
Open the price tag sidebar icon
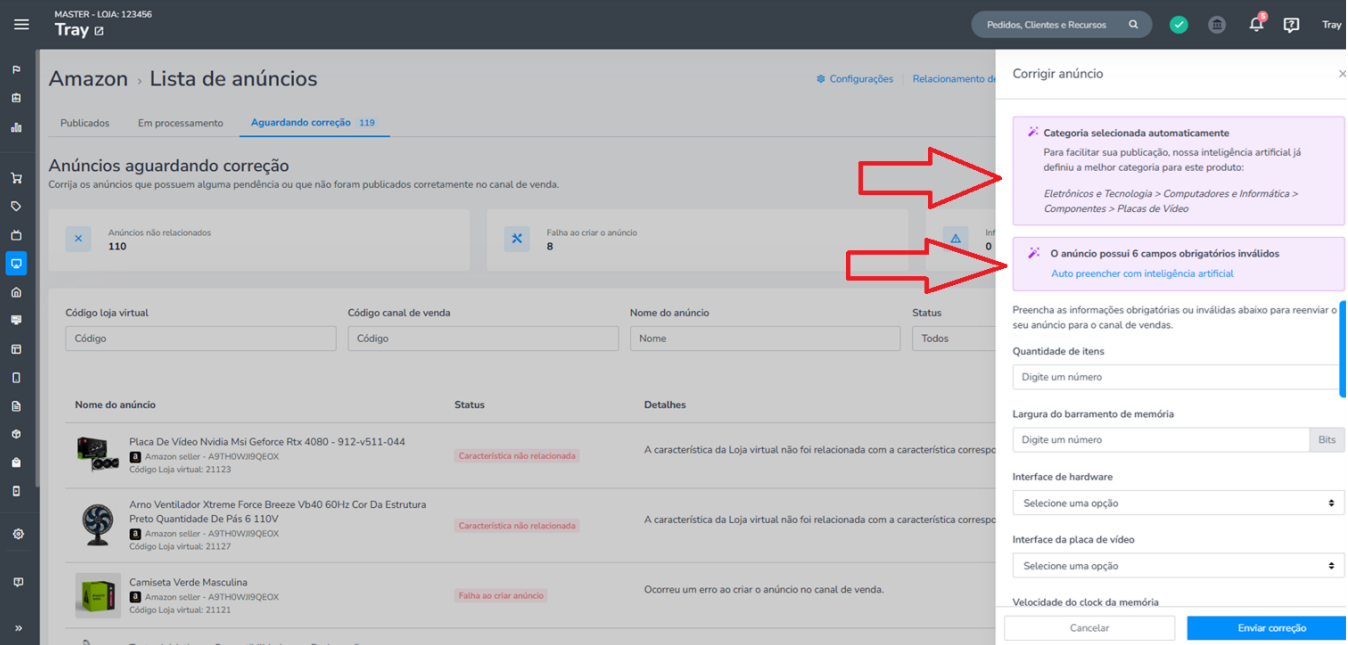coord(16,206)
